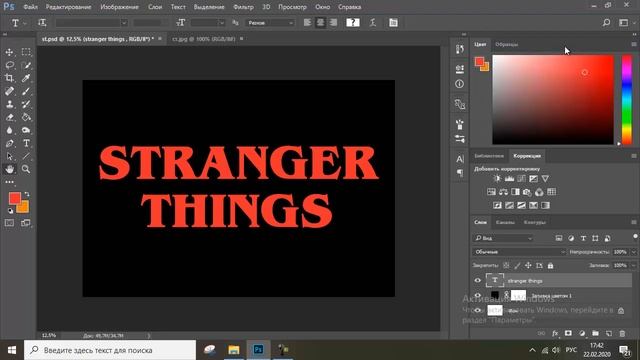640x360 pixels.
Task: Select the Healing Brush tool
Action: 9,91
